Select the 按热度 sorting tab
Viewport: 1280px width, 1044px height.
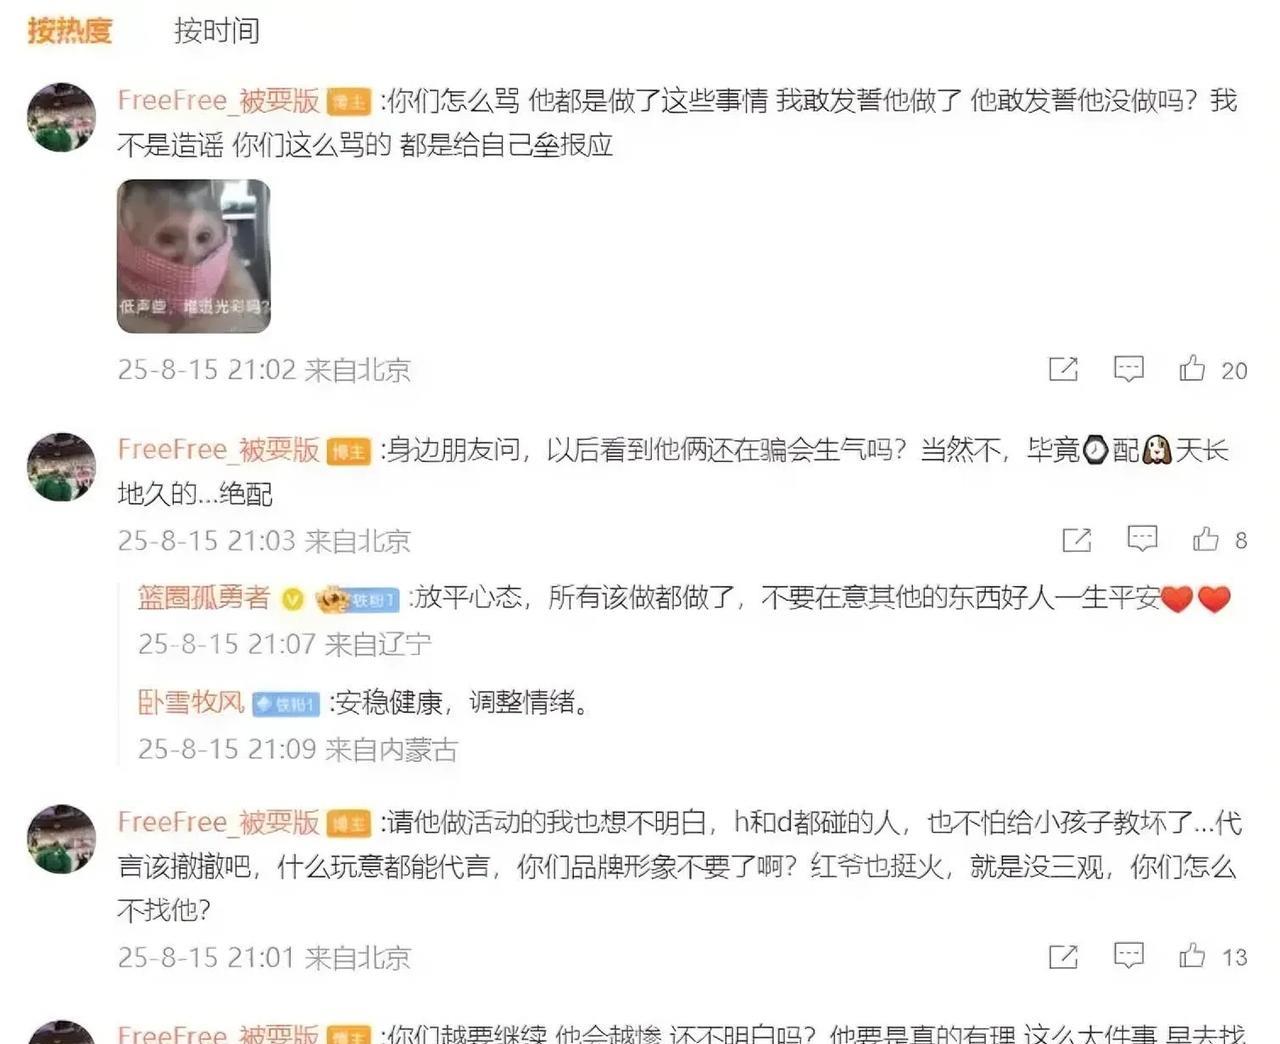click(69, 31)
